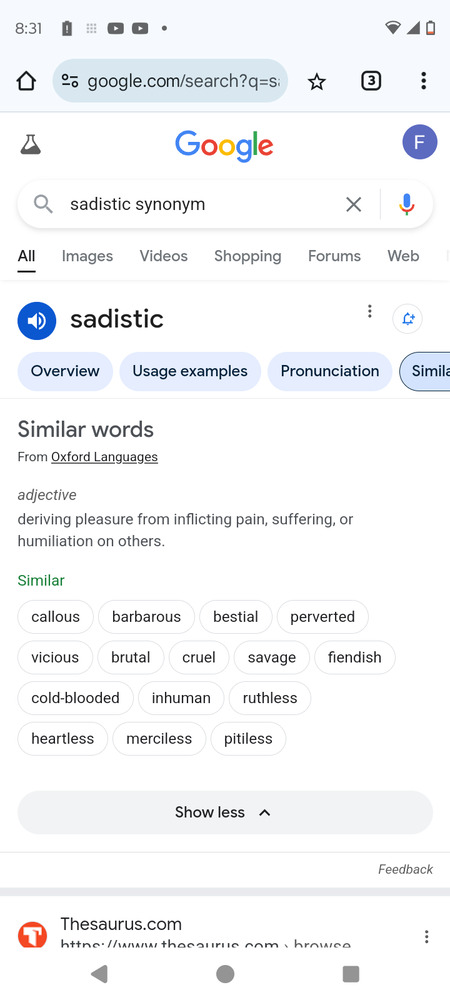Select the Overview chip

65,371
